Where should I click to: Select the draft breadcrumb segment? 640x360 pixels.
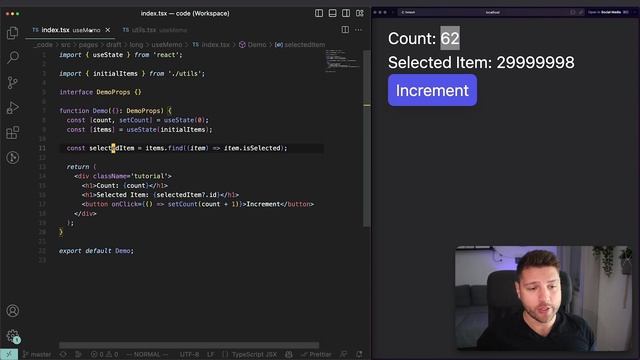[x=114, y=44]
